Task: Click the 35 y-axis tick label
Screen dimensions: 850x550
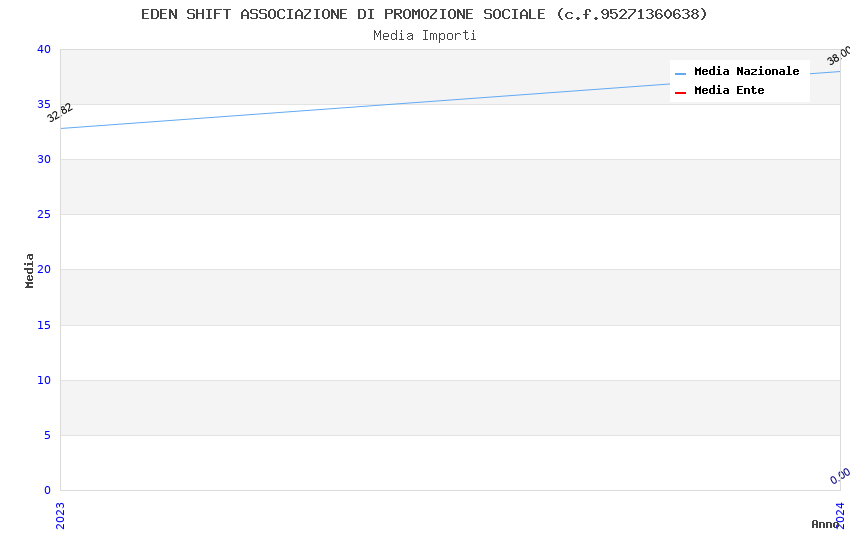Action: click(x=44, y=104)
